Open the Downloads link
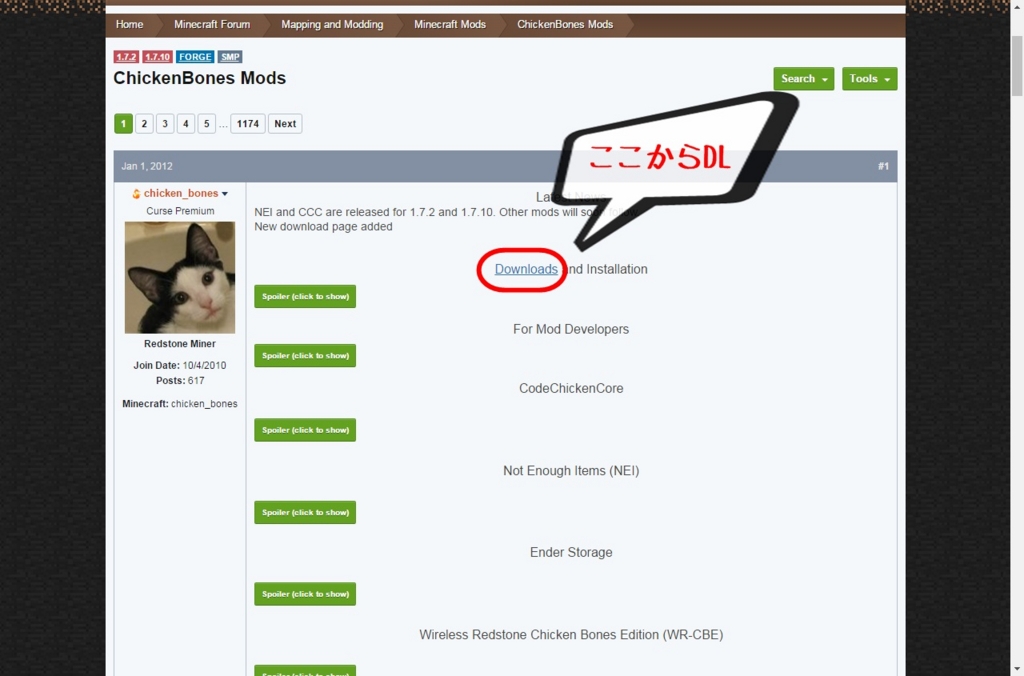Screen dimensions: 1024x676 click(x=526, y=269)
